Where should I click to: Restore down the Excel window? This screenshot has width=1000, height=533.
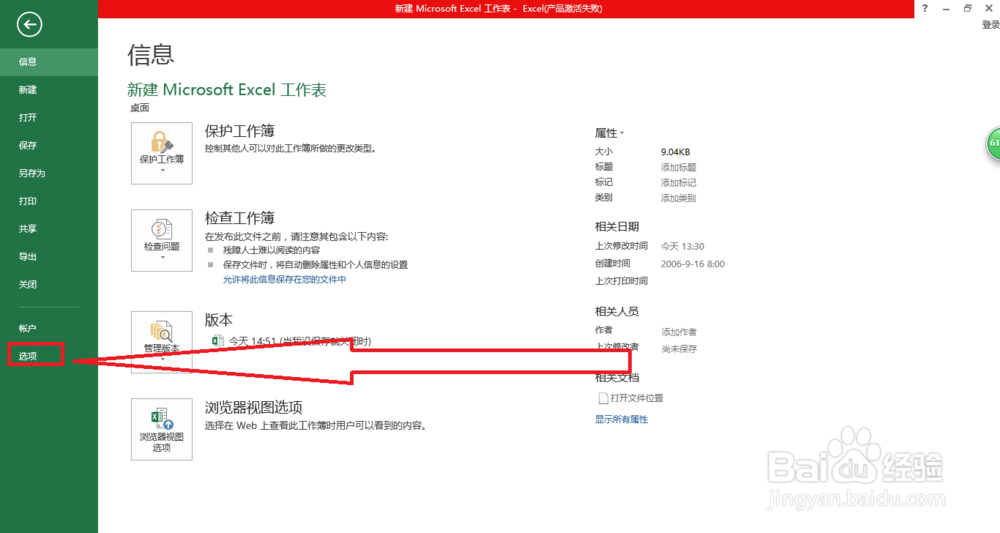click(967, 8)
